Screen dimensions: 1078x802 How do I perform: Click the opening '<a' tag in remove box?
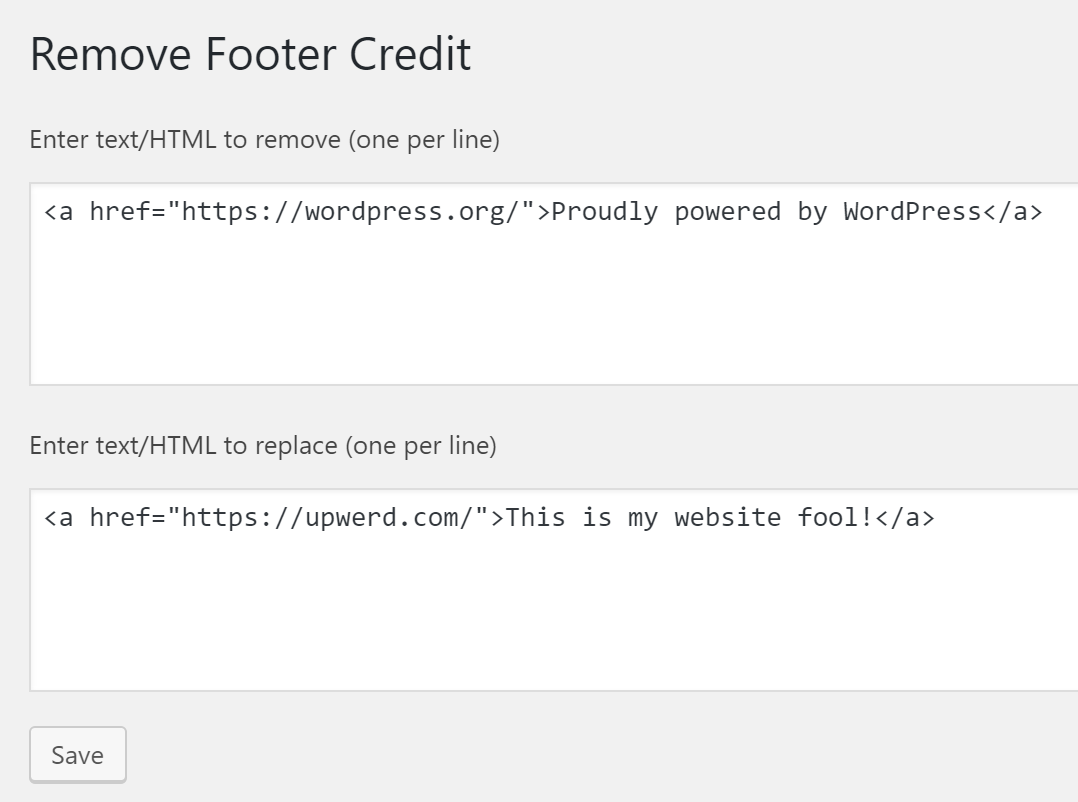coord(58,212)
